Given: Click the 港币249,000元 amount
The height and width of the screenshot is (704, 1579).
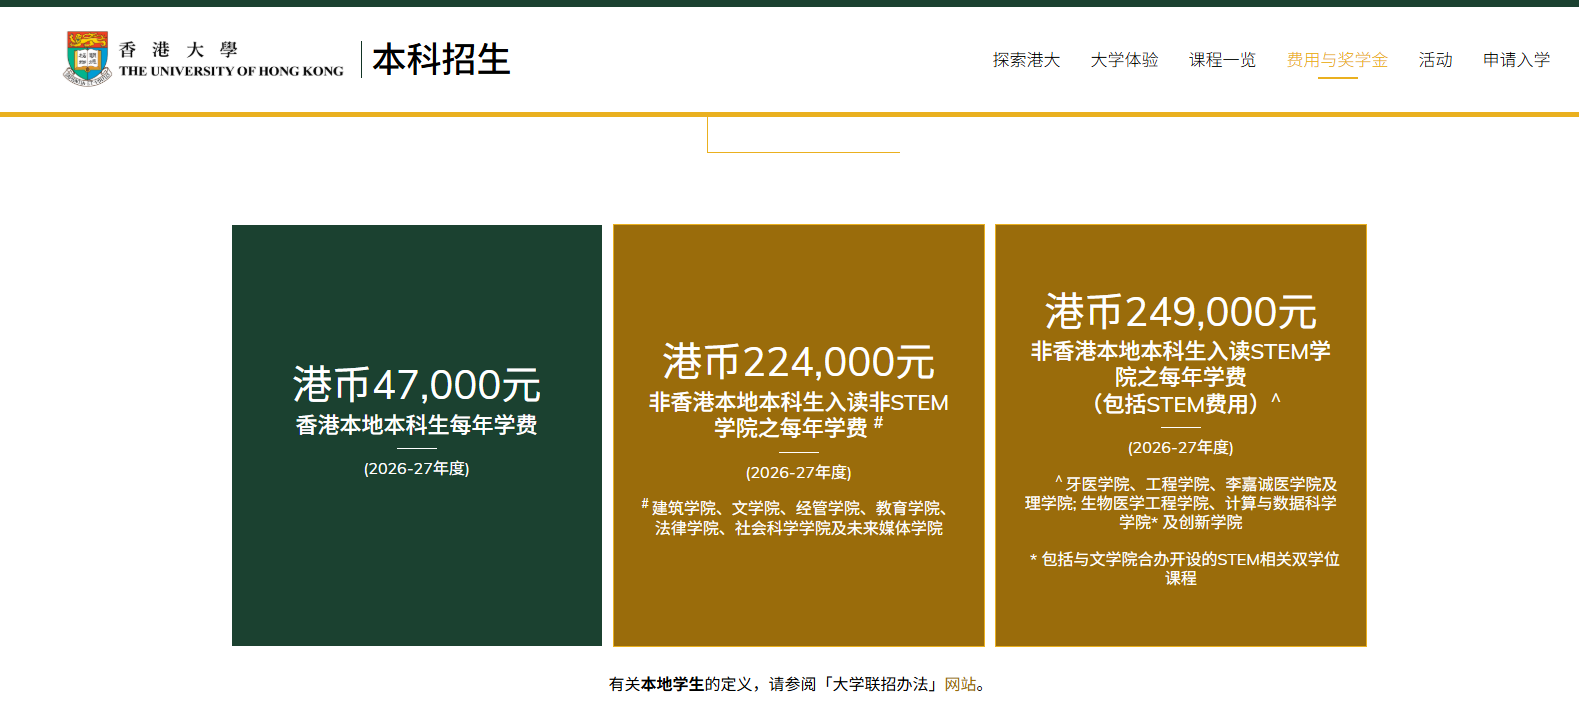Looking at the screenshot, I should (x=1180, y=311).
